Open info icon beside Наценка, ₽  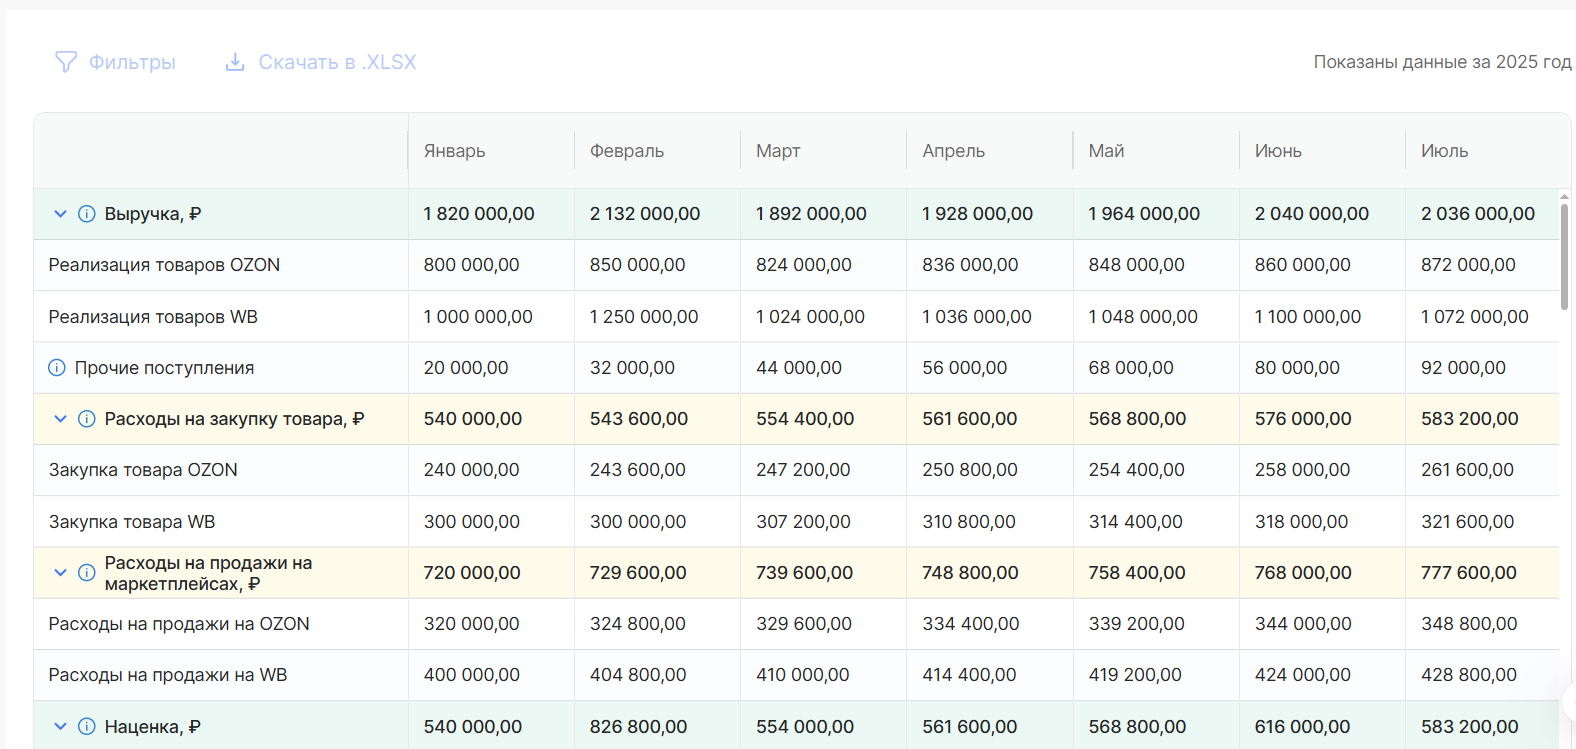pos(87,727)
